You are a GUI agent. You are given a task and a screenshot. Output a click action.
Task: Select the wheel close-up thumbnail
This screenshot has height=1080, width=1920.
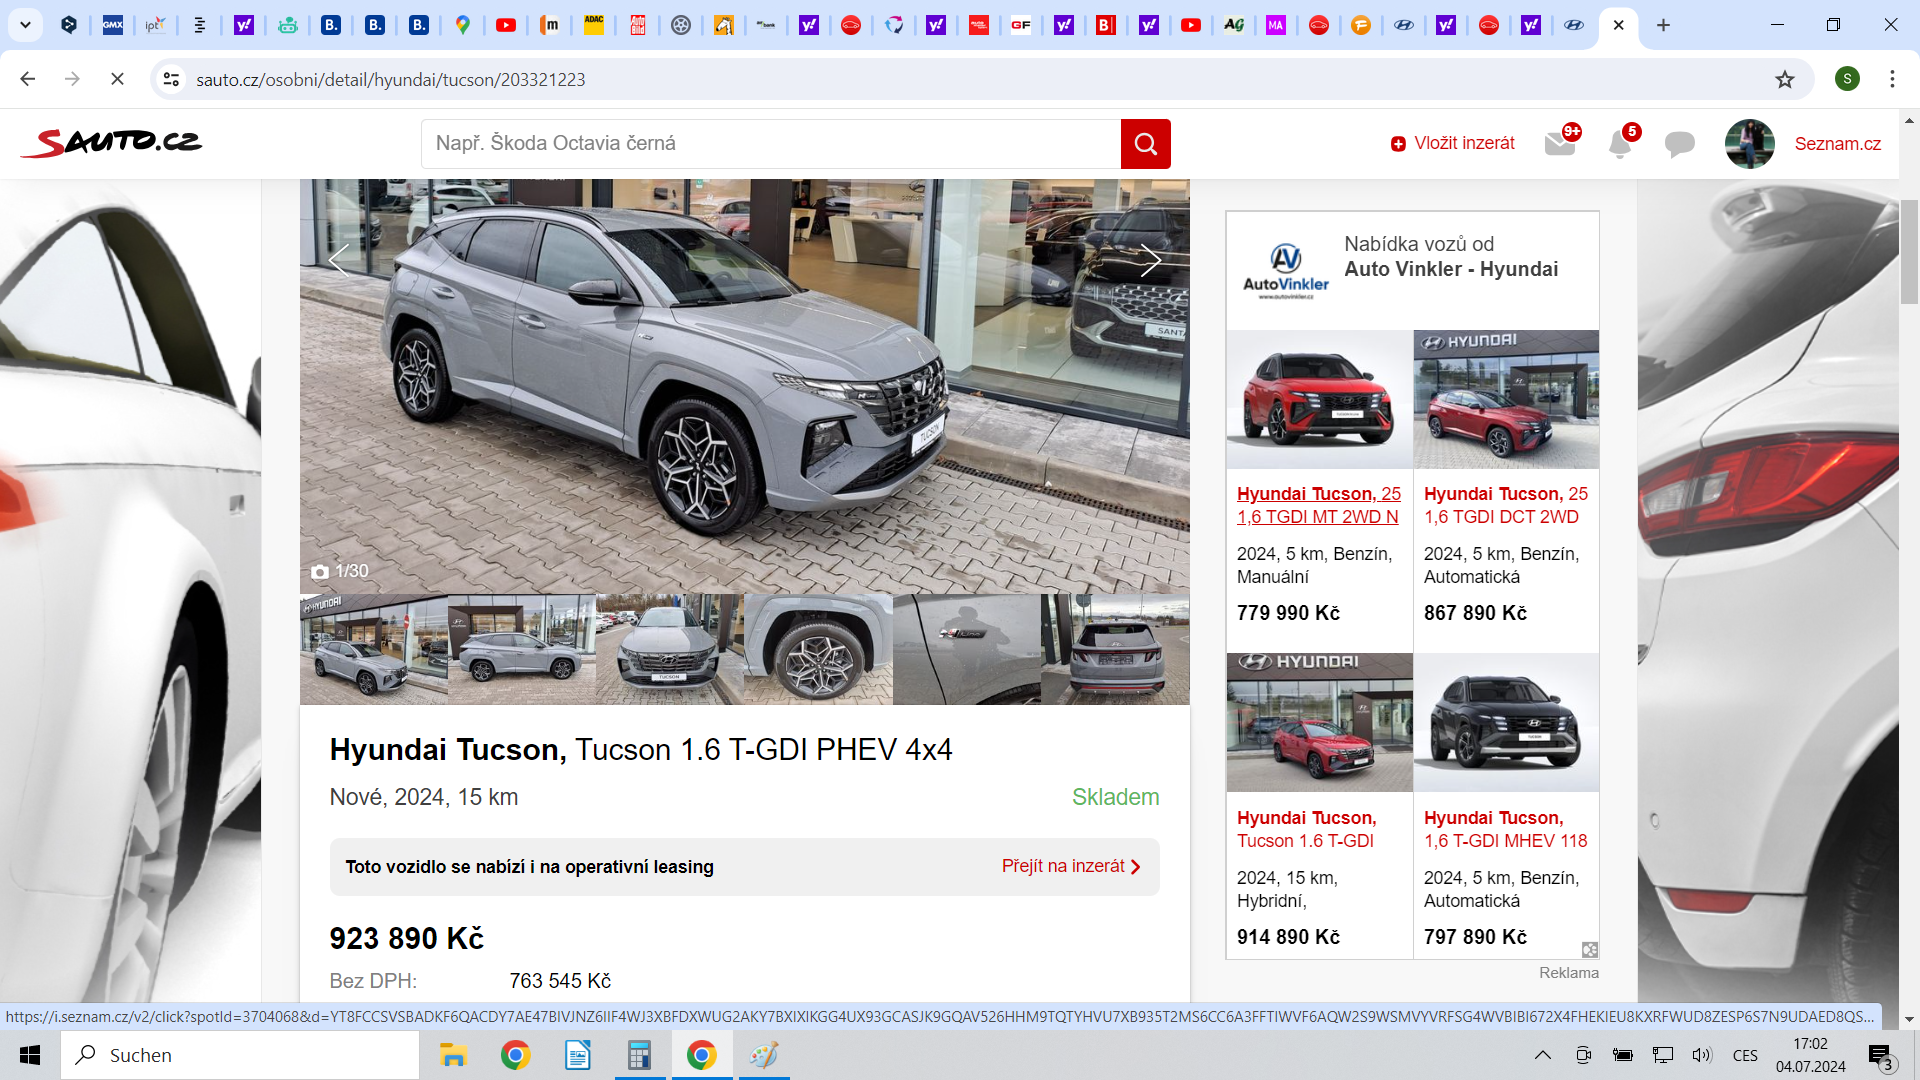(x=818, y=650)
